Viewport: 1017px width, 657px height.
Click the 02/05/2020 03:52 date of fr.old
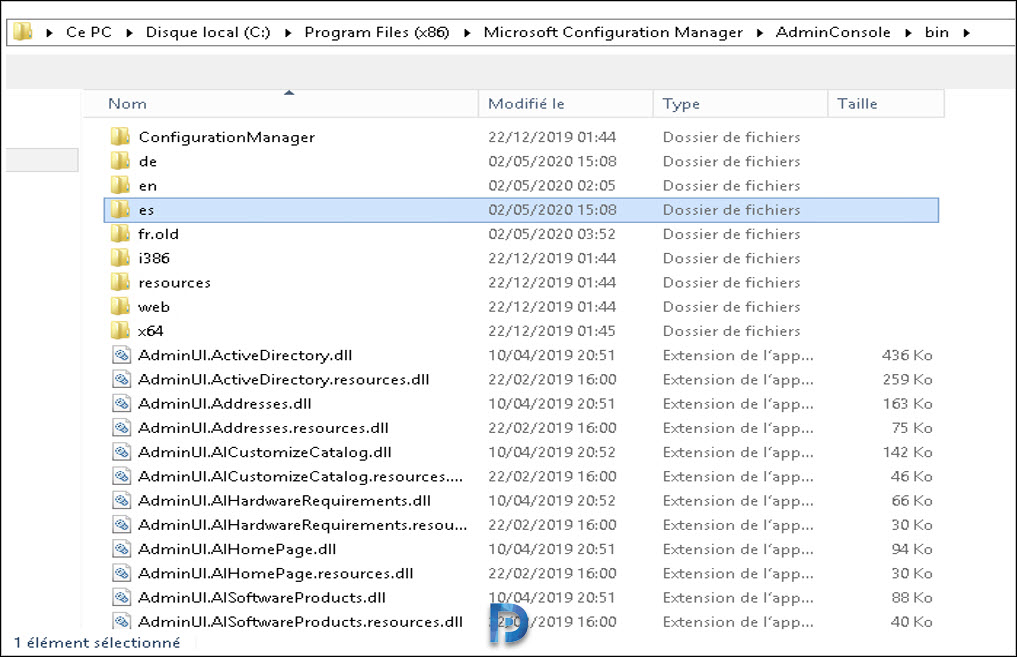[552, 233]
